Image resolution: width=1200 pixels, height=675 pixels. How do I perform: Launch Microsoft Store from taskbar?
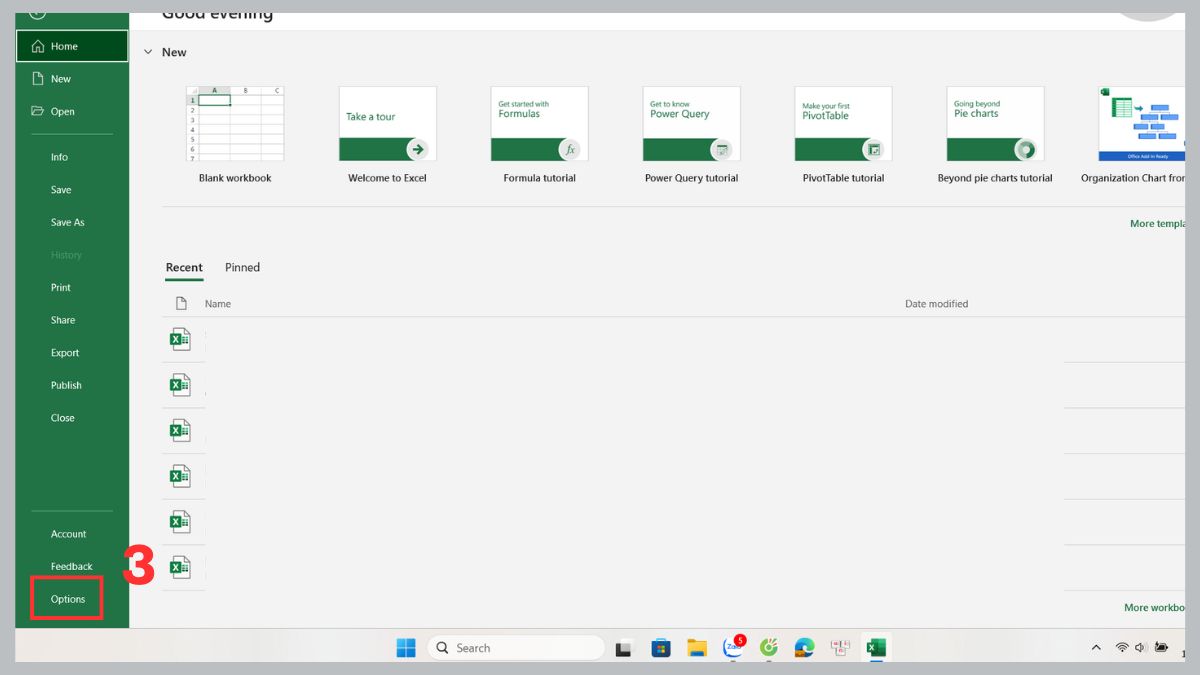[660, 648]
